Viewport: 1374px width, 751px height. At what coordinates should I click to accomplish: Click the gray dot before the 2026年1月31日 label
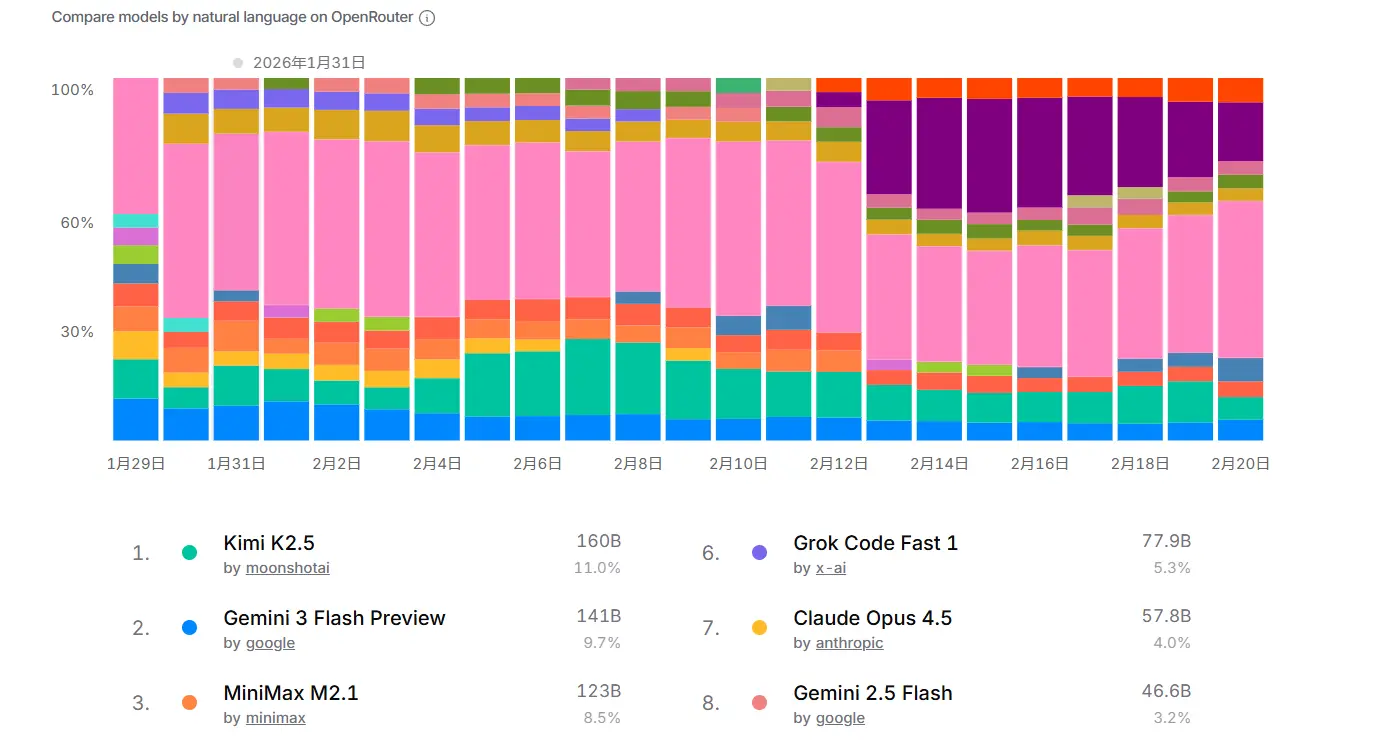(238, 63)
